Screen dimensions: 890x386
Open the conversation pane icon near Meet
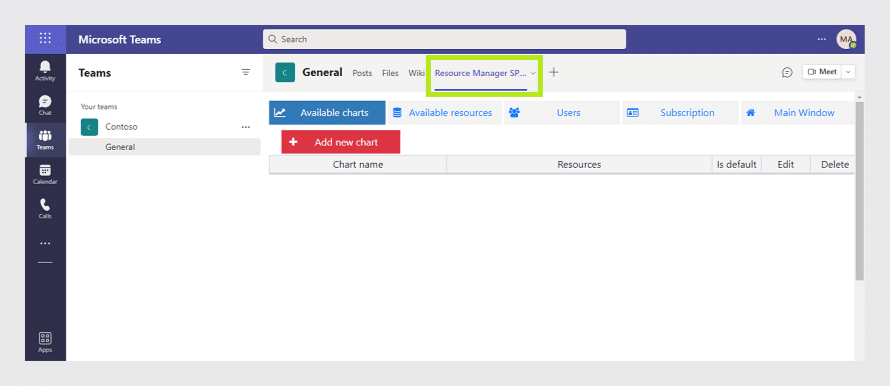pos(787,72)
